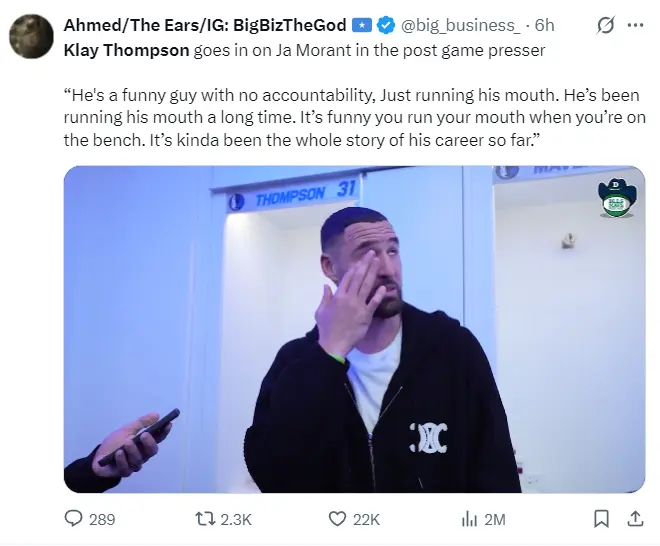Click the green logo watermark on video

tap(613, 197)
